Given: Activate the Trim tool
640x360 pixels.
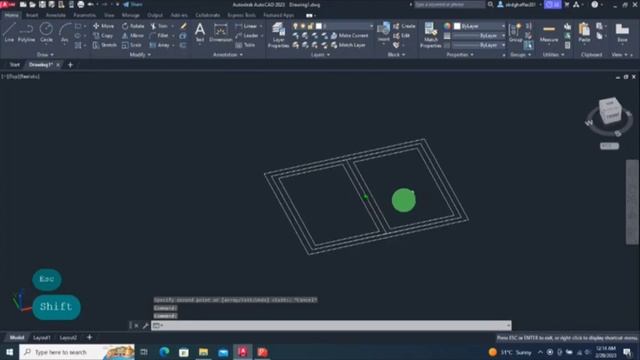Looking at the screenshot, I should click(160, 26).
